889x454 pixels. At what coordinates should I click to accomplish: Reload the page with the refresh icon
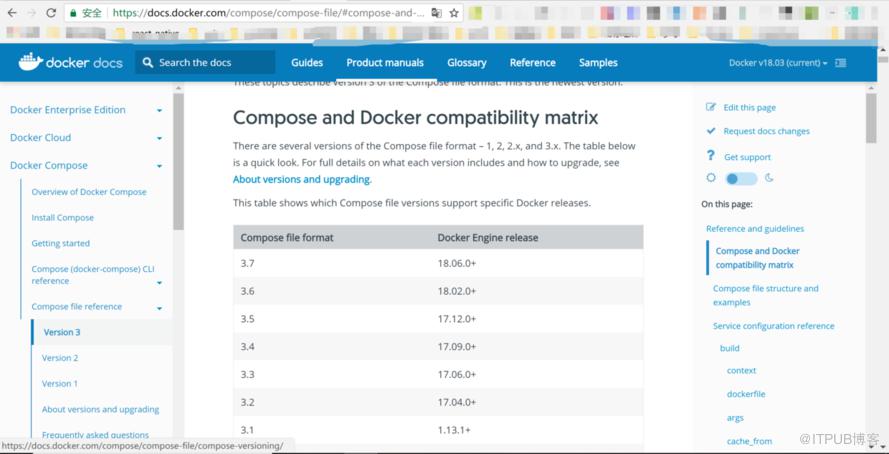(51, 12)
